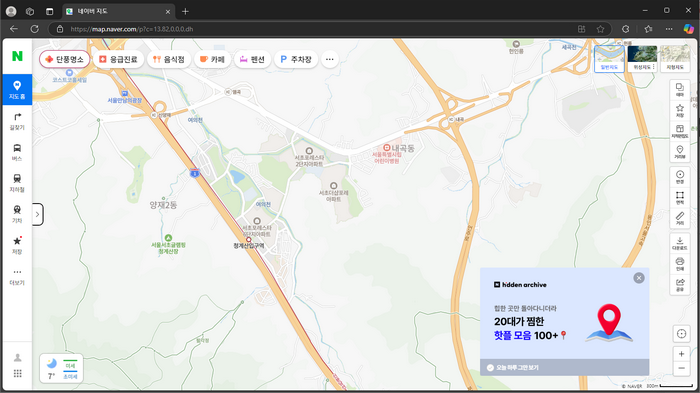Click the 공유 share map icon
Viewport: 700px width, 393px height.
[679, 284]
